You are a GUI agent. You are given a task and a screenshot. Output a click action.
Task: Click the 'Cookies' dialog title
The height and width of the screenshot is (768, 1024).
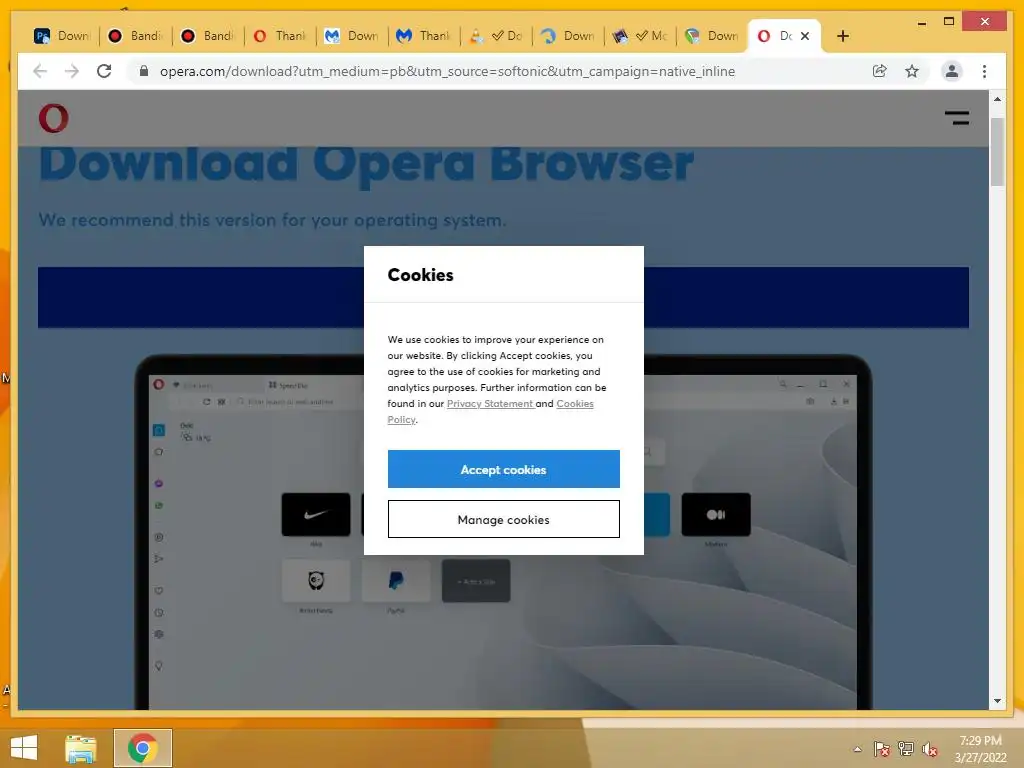pyautogui.click(x=421, y=275)
